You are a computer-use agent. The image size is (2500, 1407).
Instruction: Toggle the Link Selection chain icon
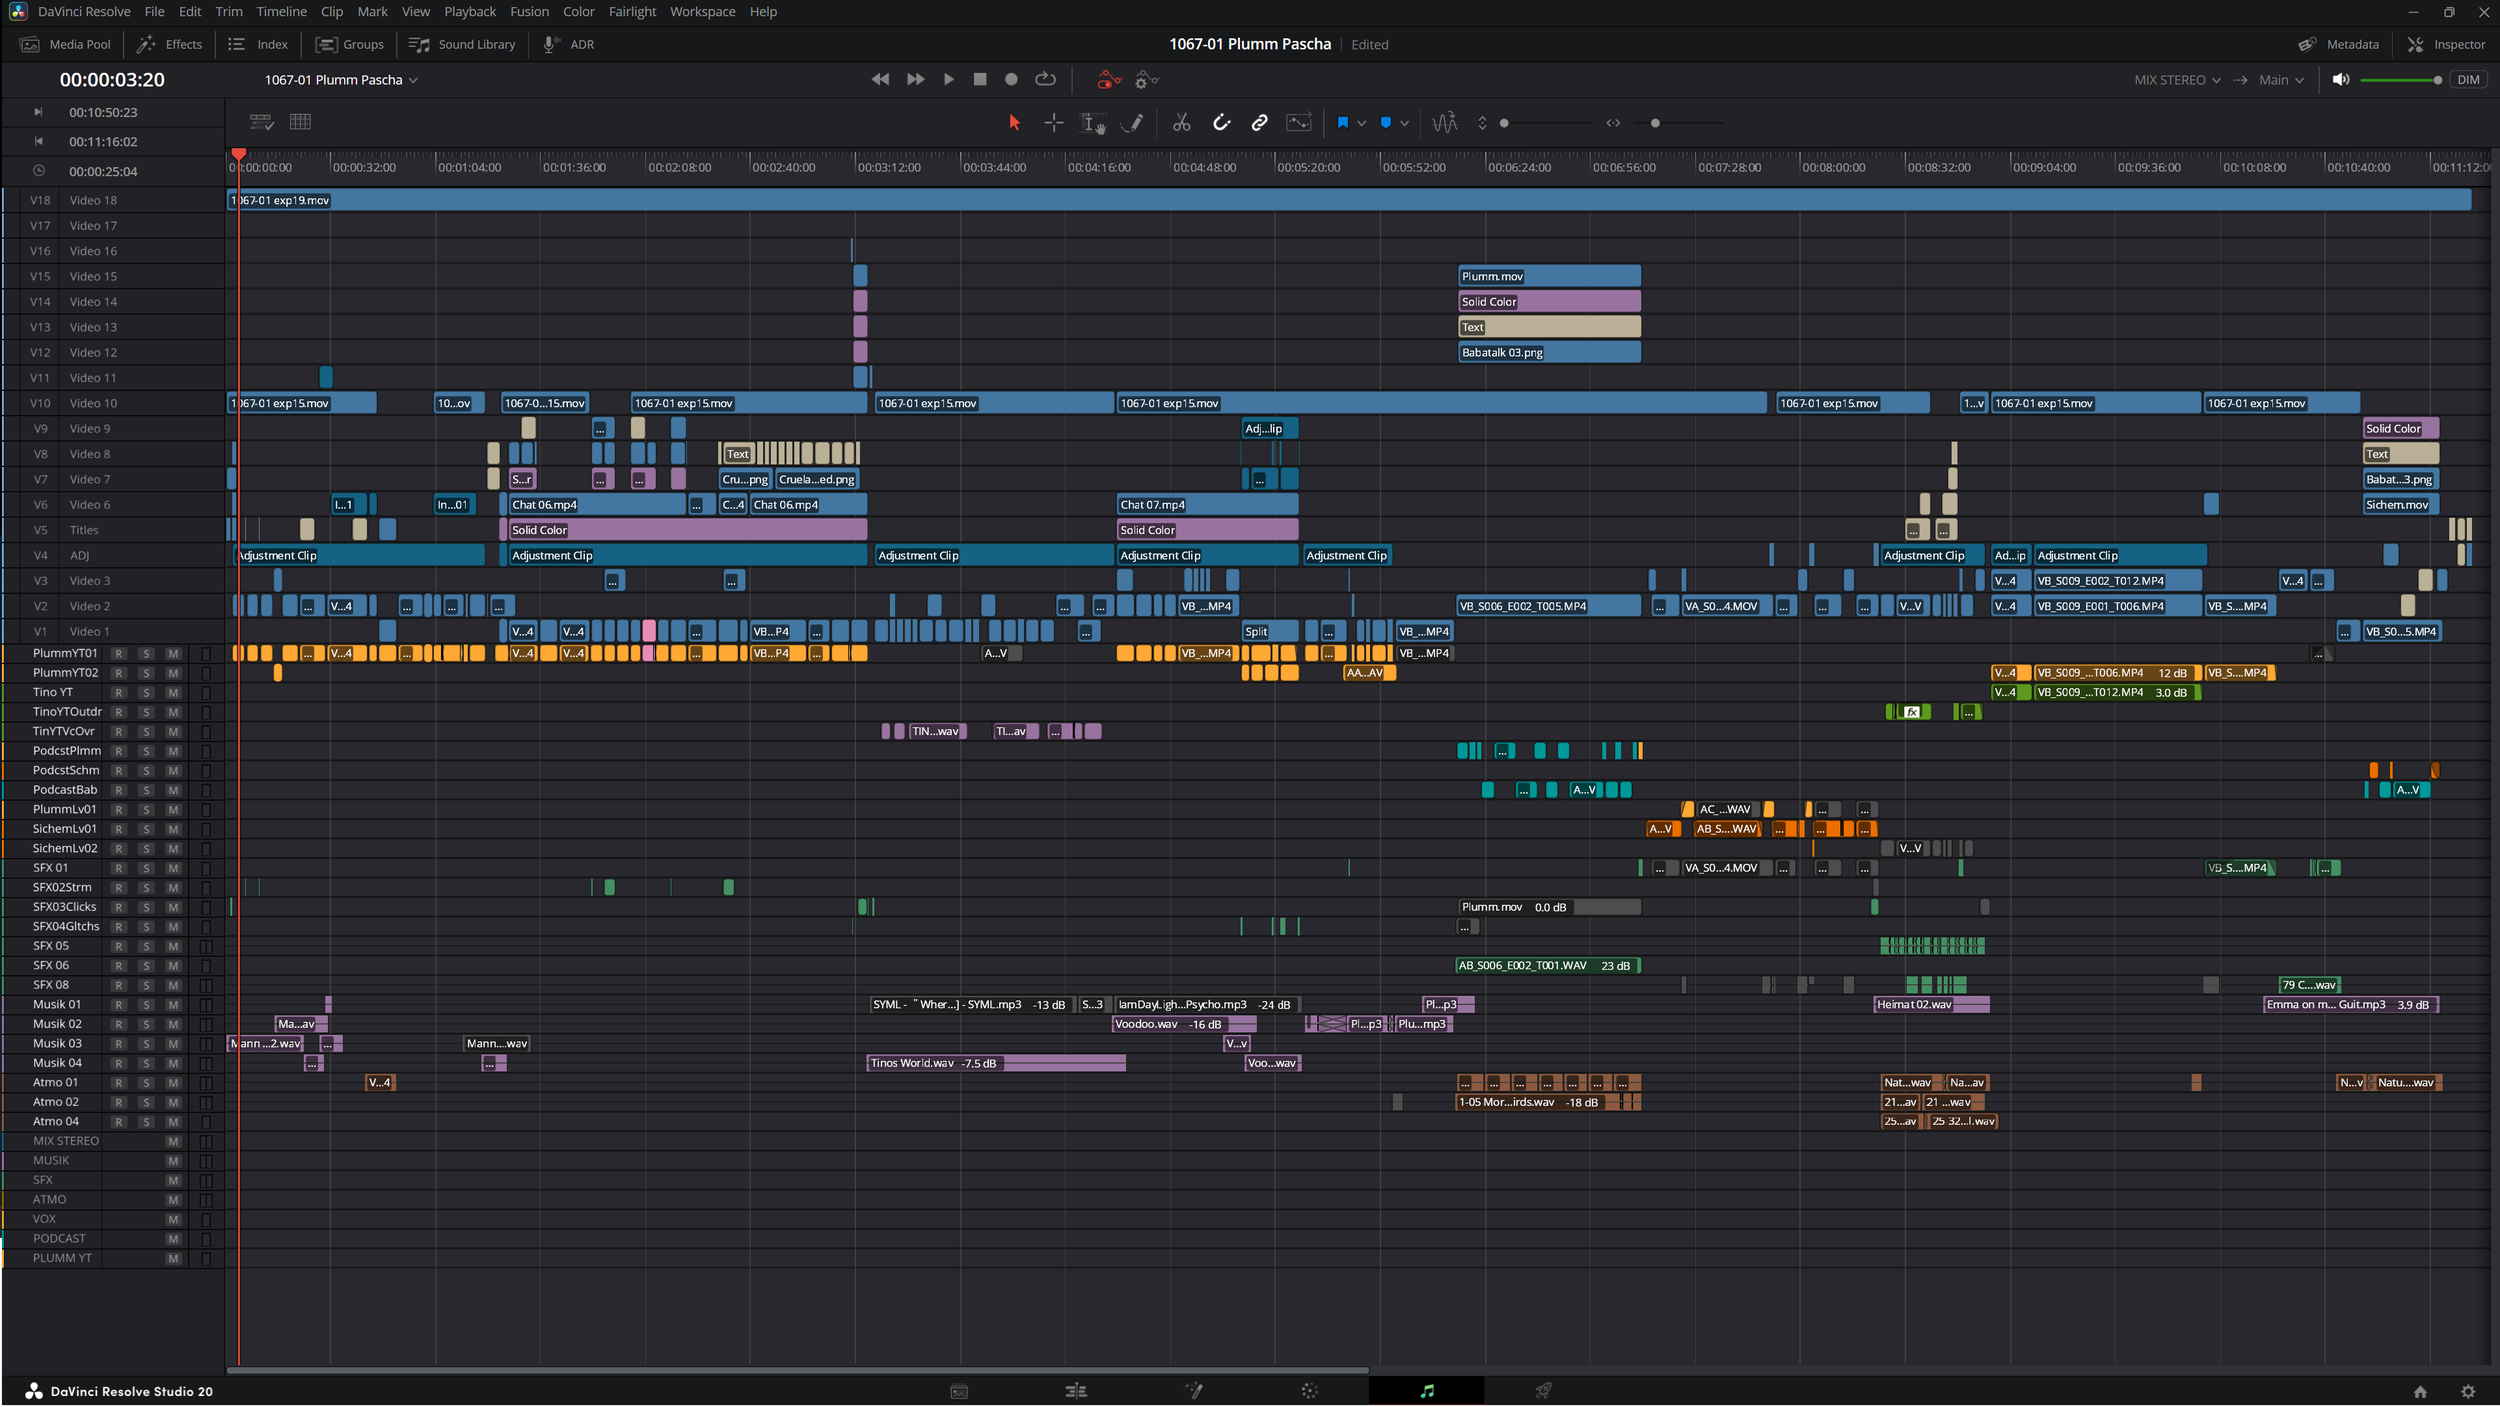pyautogui.click(x=1259, y=122)
